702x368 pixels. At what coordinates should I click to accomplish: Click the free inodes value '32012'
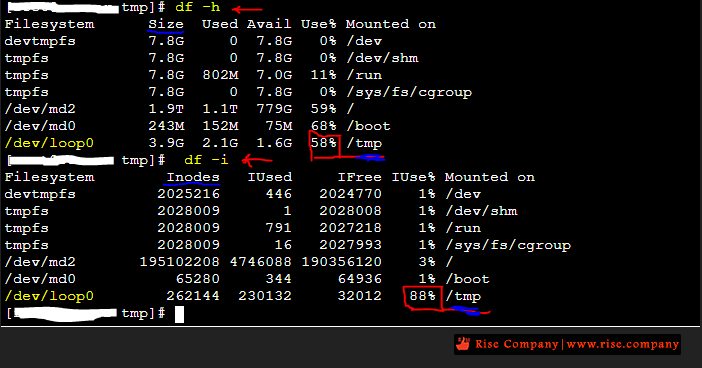click(x=359, y=296)
